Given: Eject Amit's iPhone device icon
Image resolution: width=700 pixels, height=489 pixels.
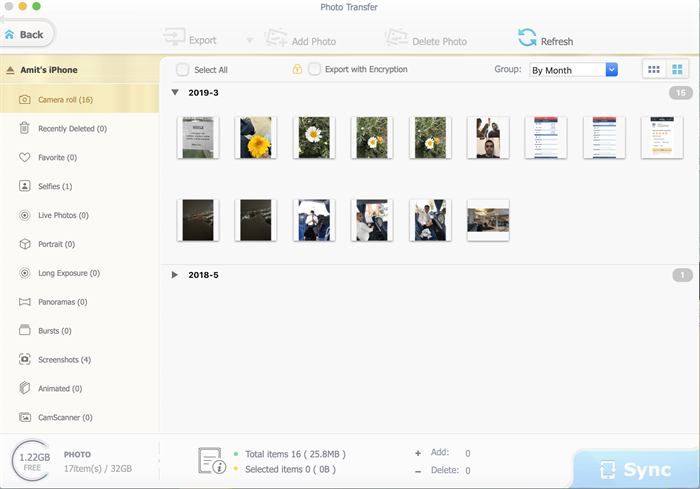Looking at the screenshot, I should pyautogui.click(x=10, y=70).
